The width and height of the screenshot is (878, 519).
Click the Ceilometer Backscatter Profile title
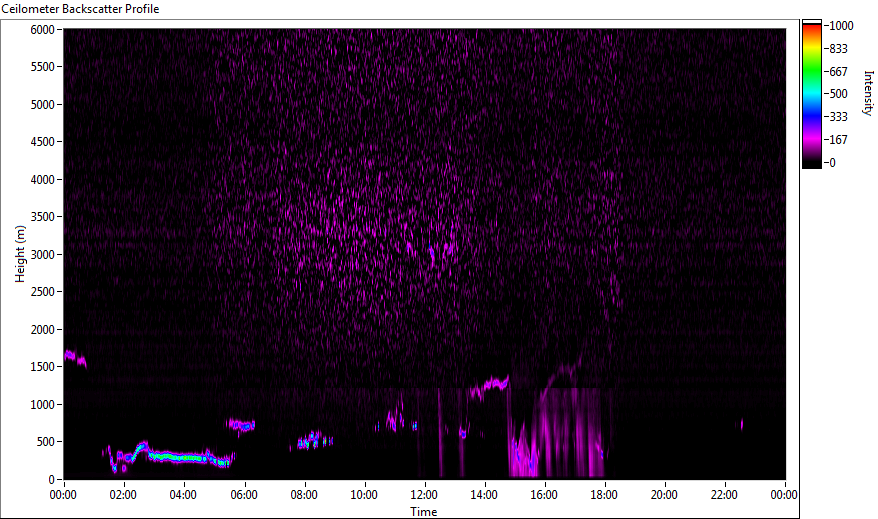pyautogui.click(x=80, y=9)
